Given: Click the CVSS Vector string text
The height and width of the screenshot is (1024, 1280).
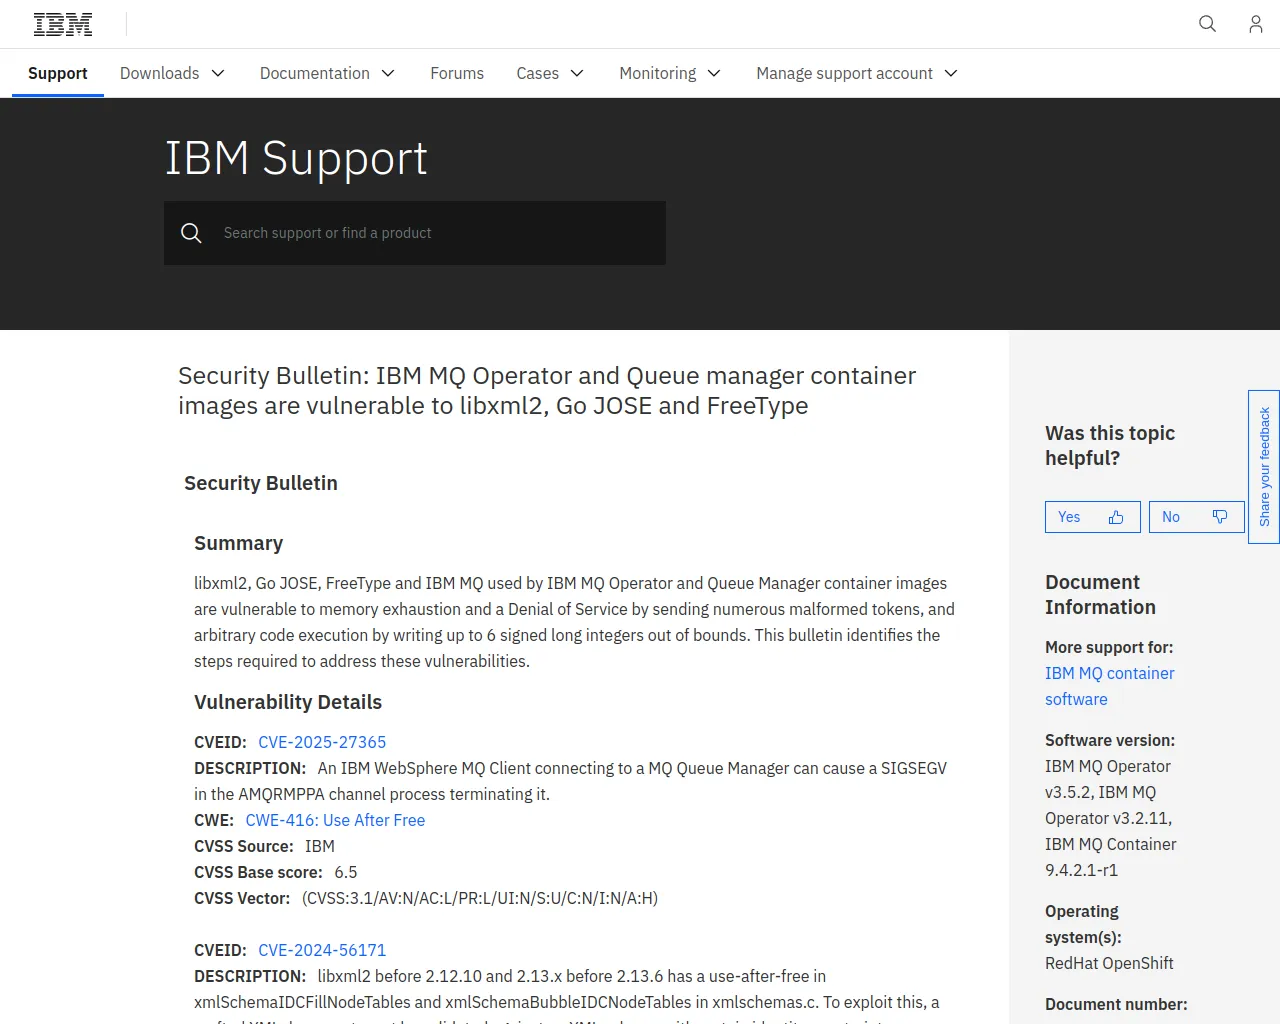Looking at the screenshot, I should tap(480, 898).
